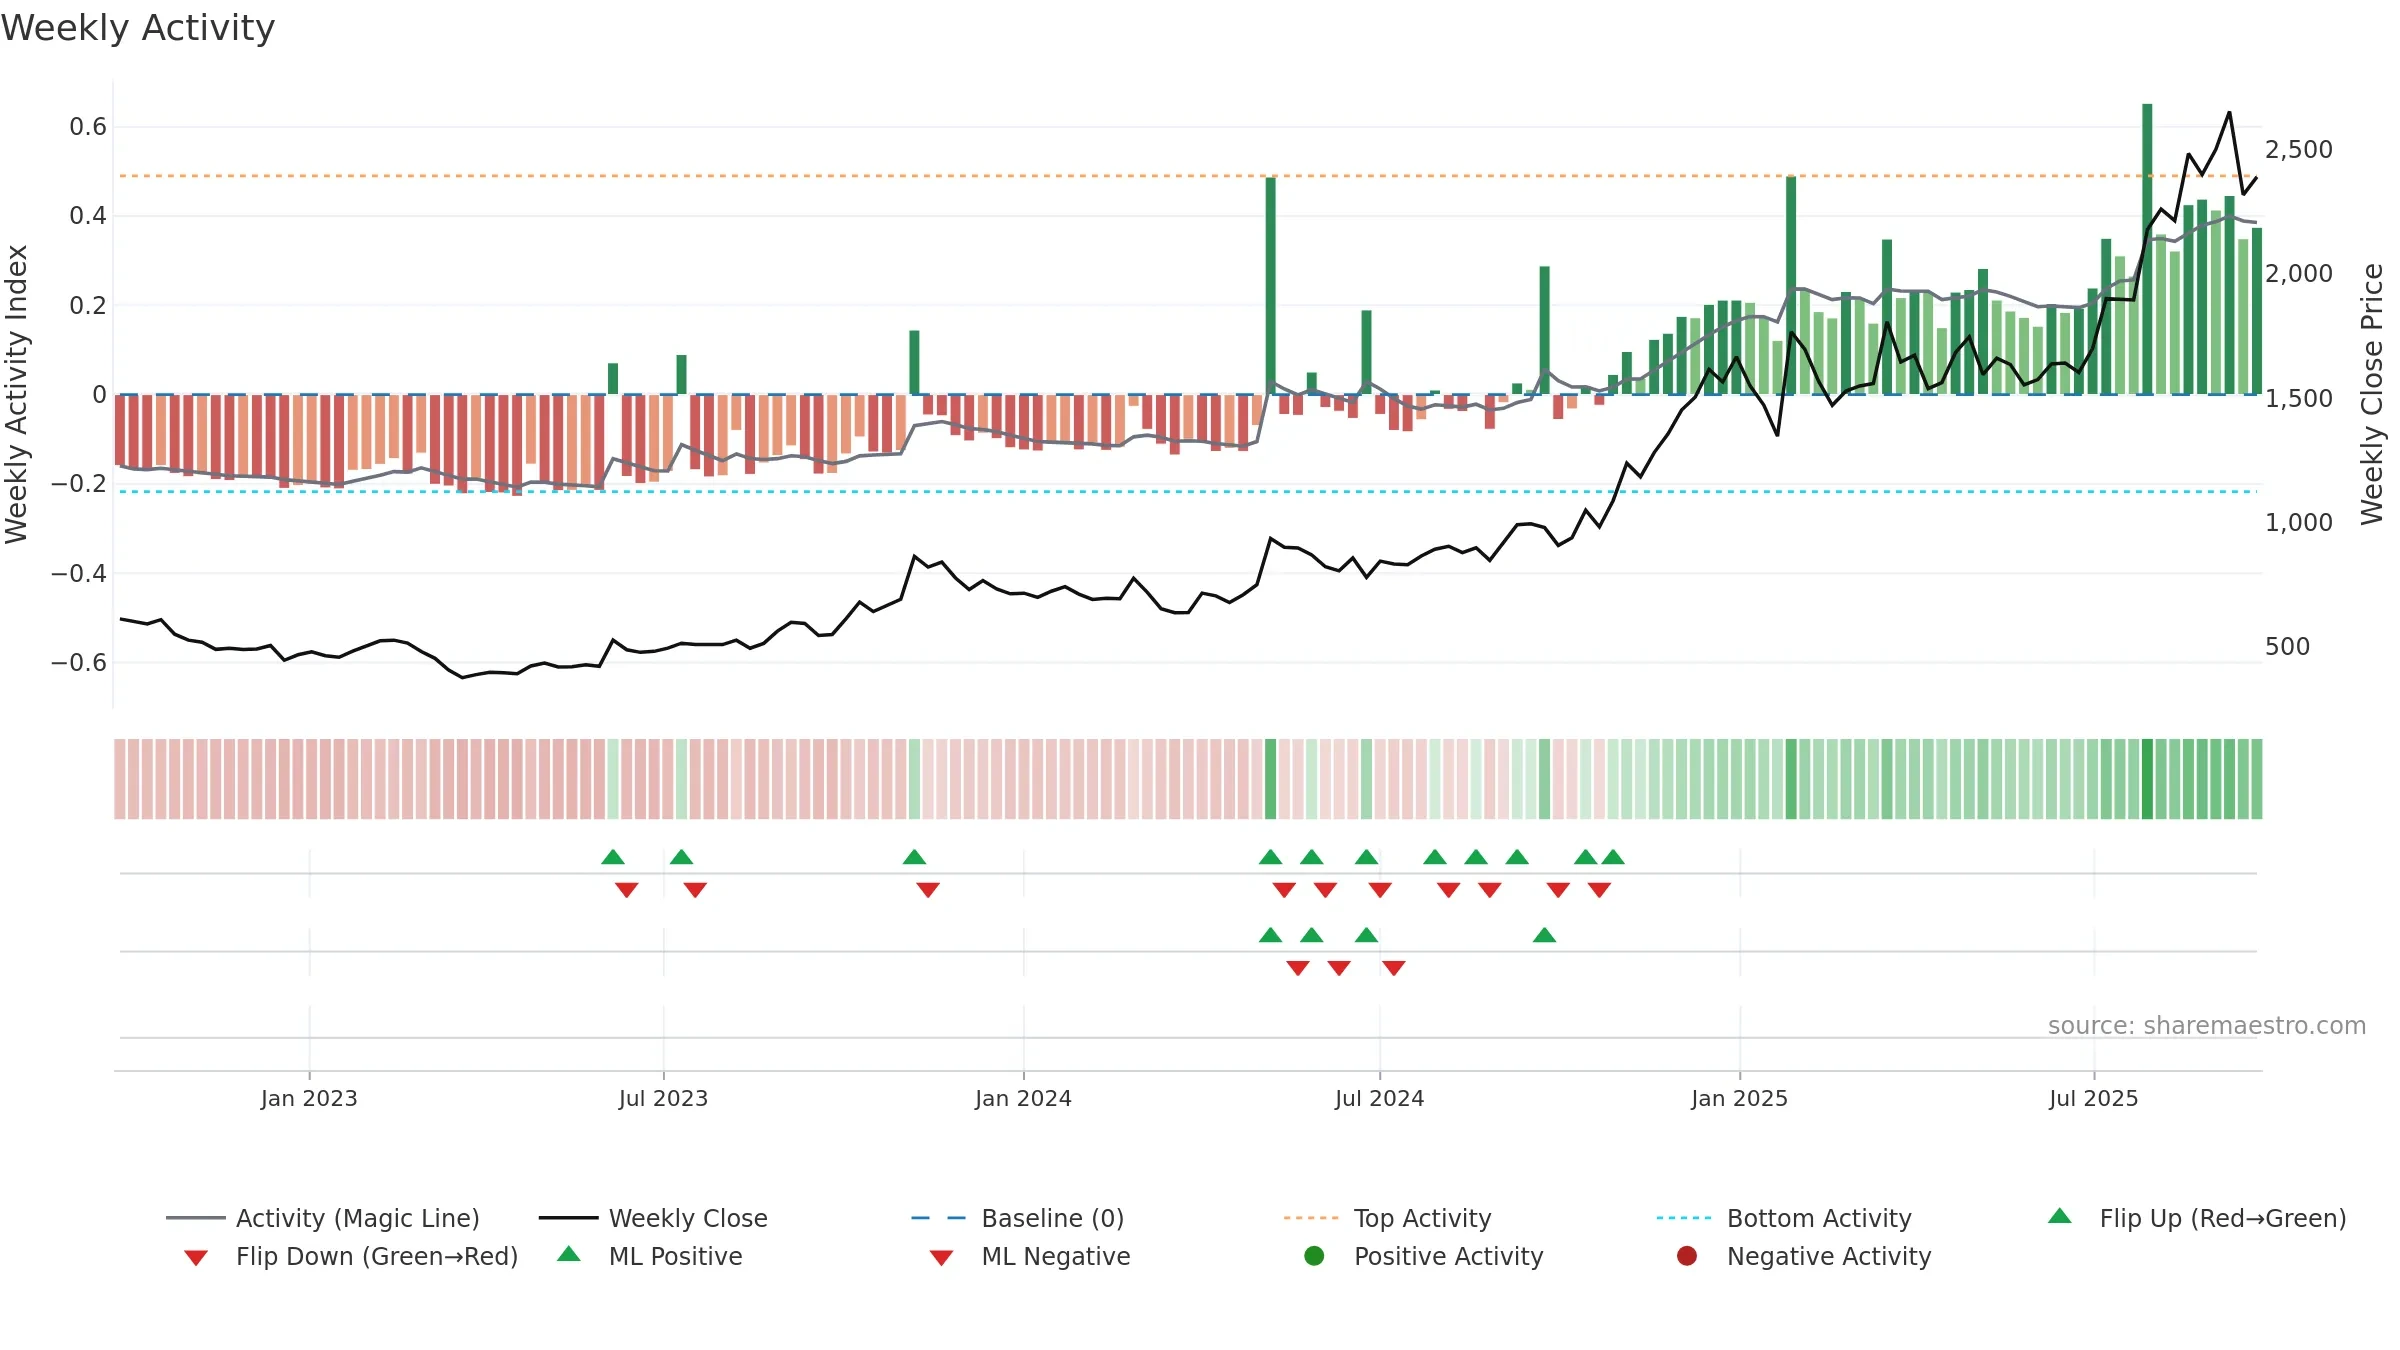The width and height of the screenshot is (2400, 1350).
Task: Toggle Flip Down (Green→Red) legend entry
Action: pyautogui.click(x=351, y=1256)
